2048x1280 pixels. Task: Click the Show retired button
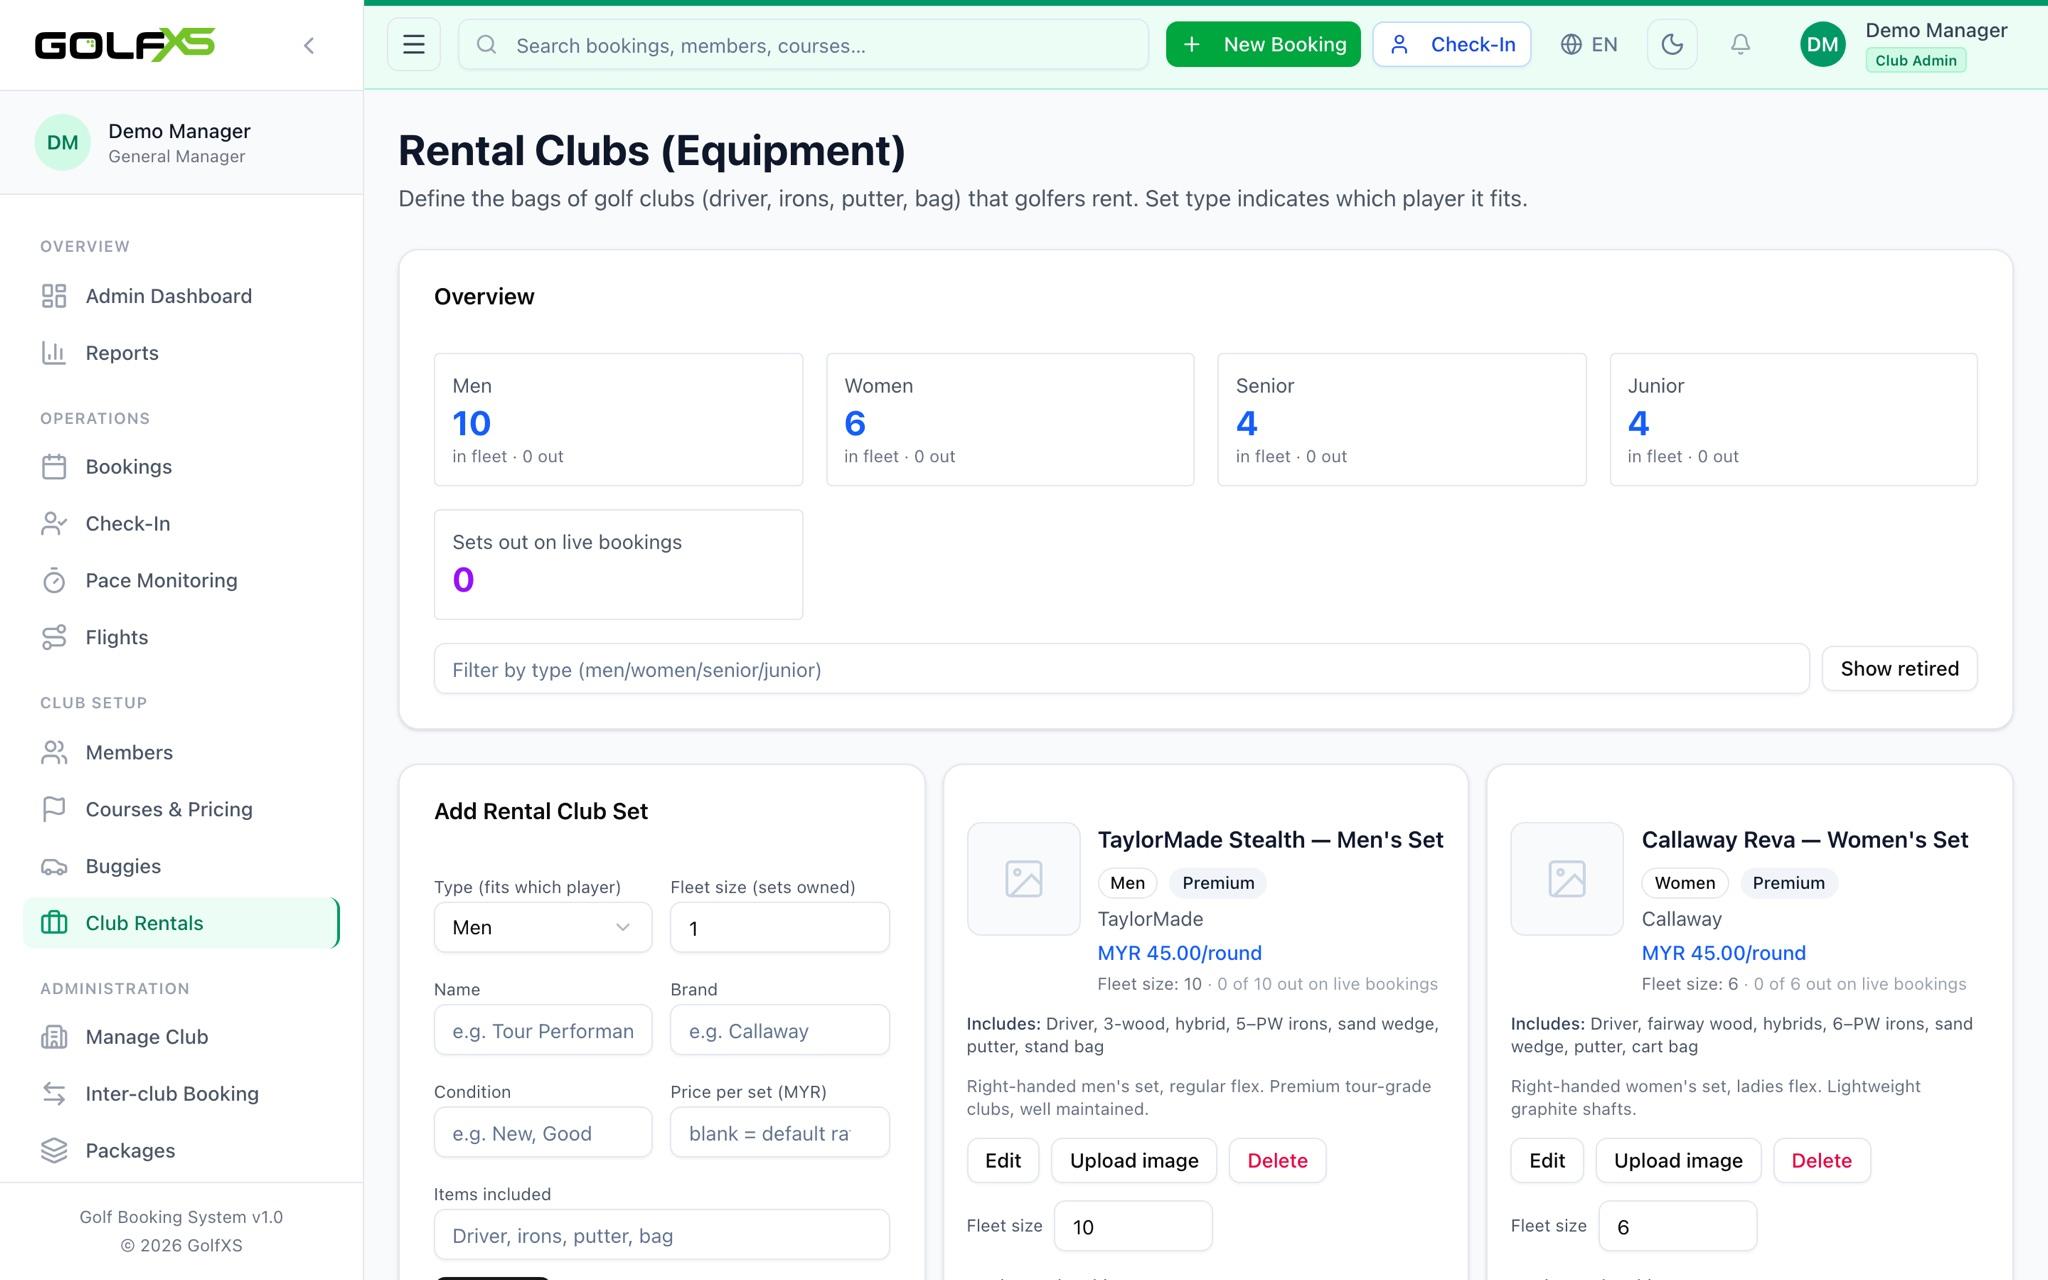click(1899, 669)
